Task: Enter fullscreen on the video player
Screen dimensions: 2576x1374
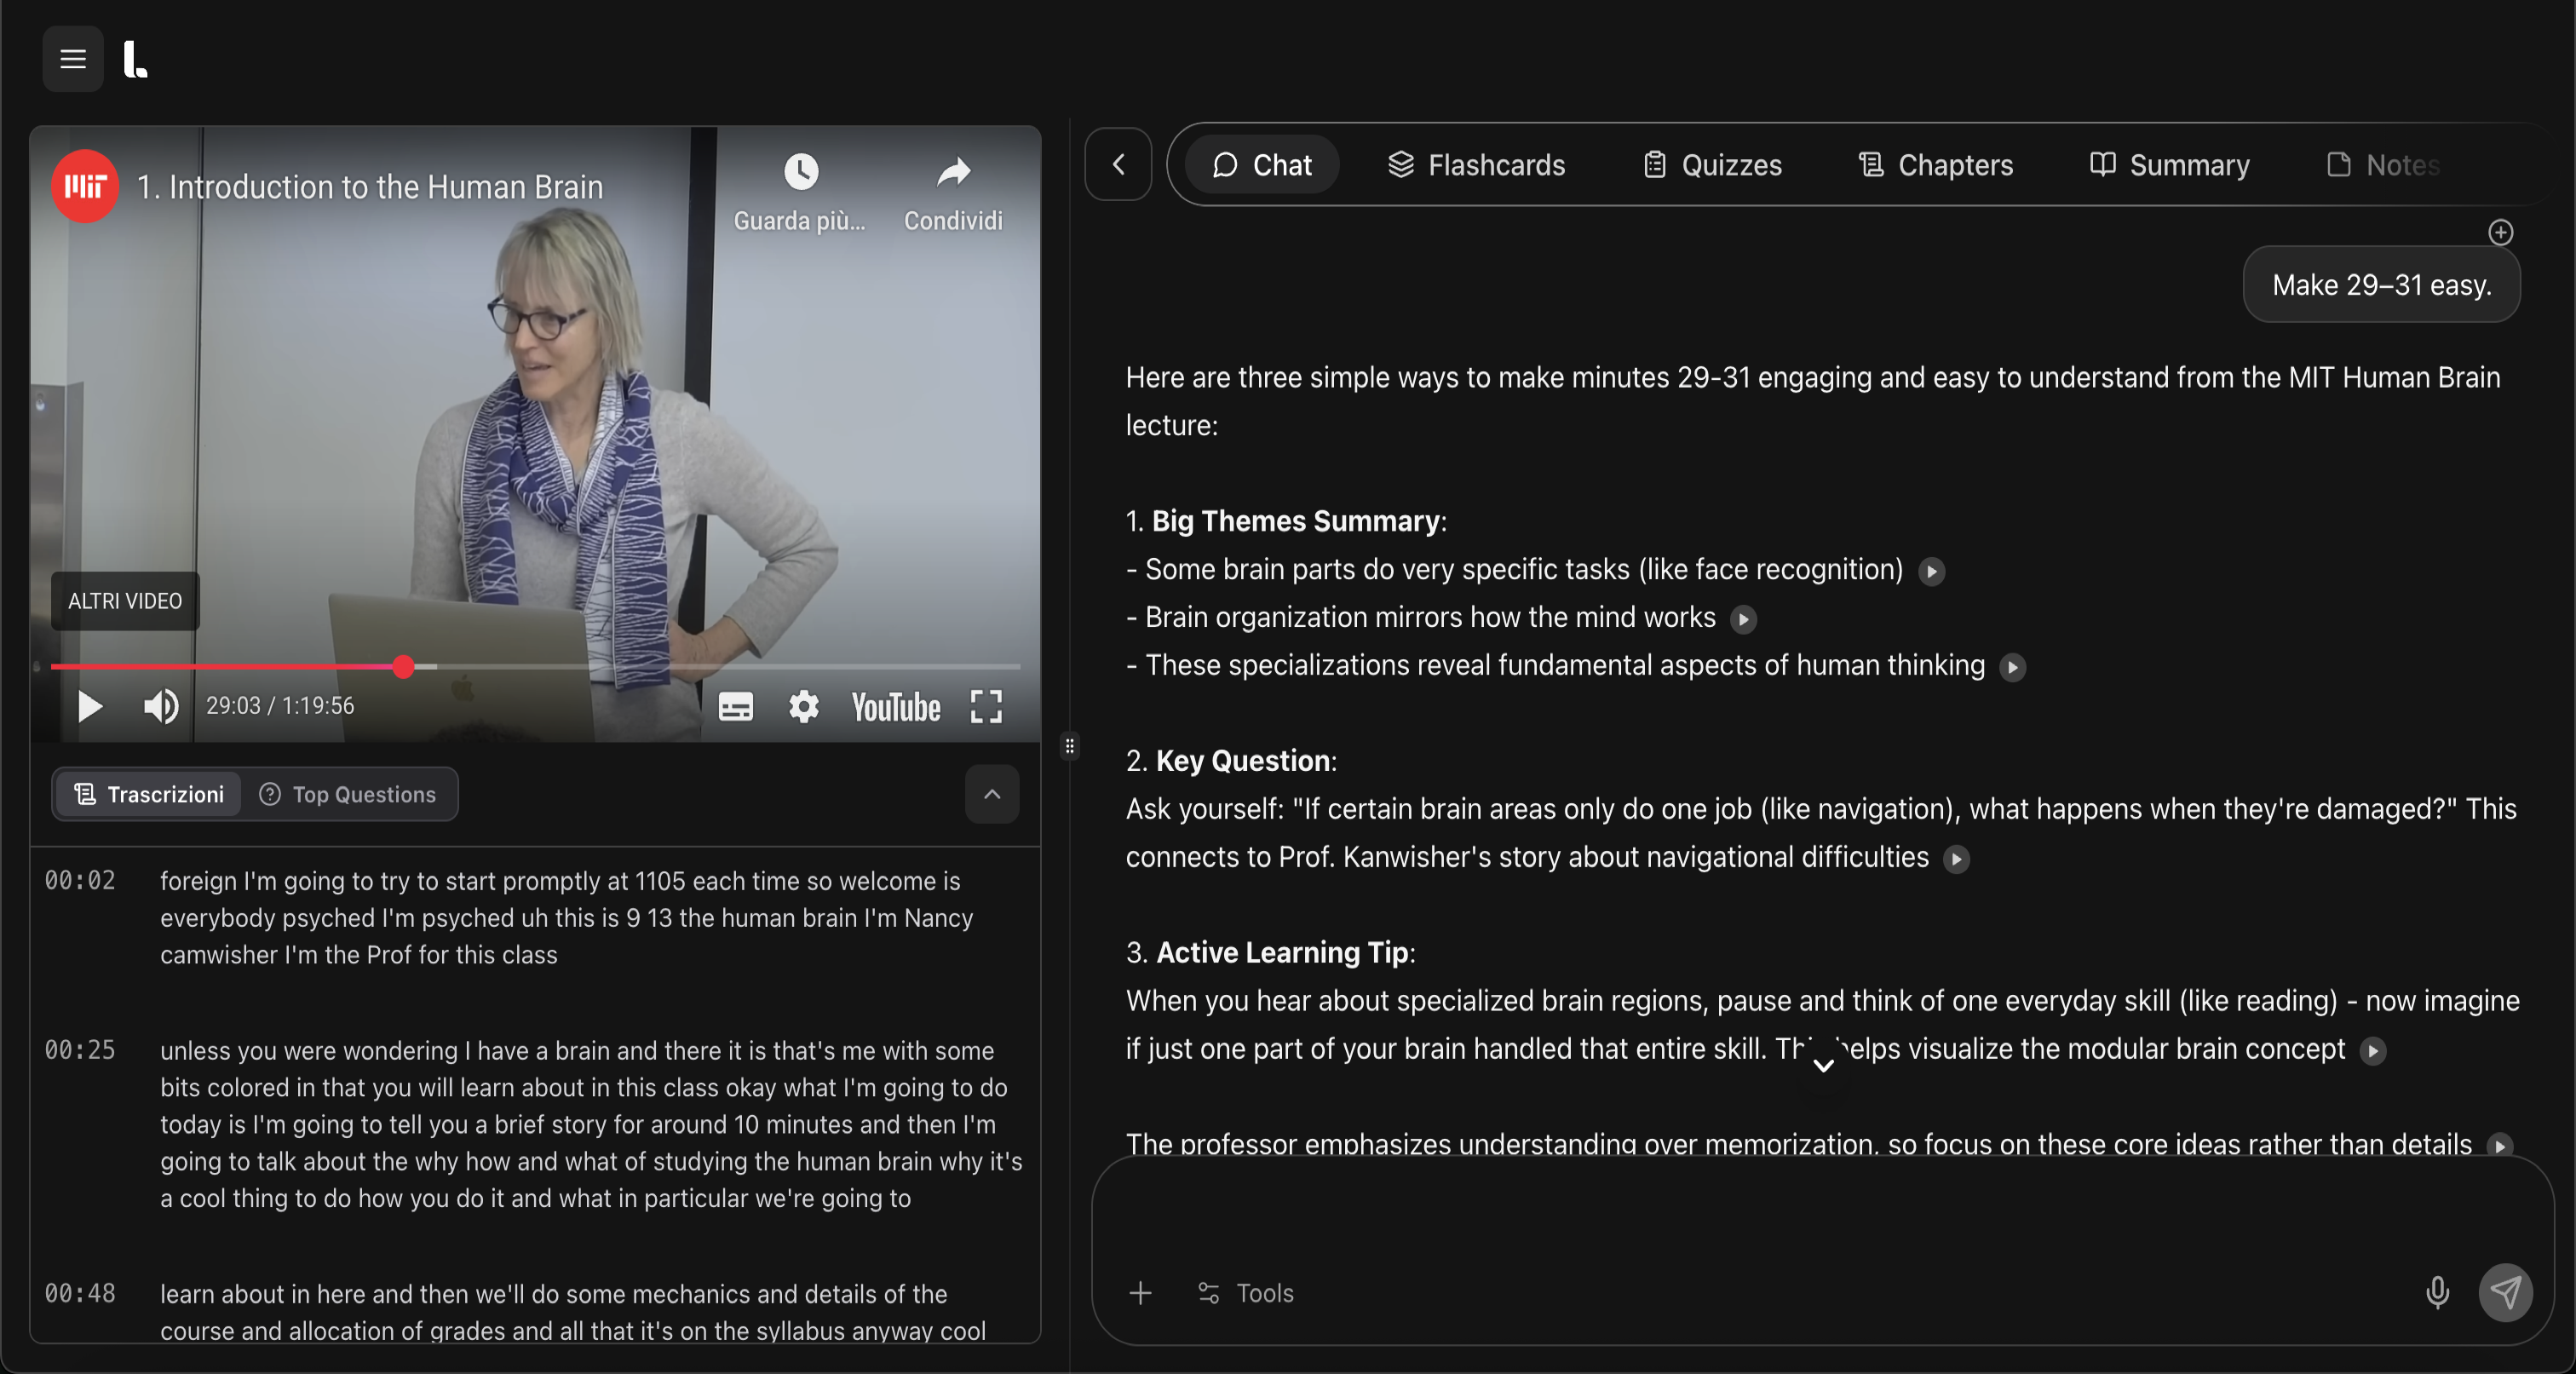Action: click(x=986, y=706)
